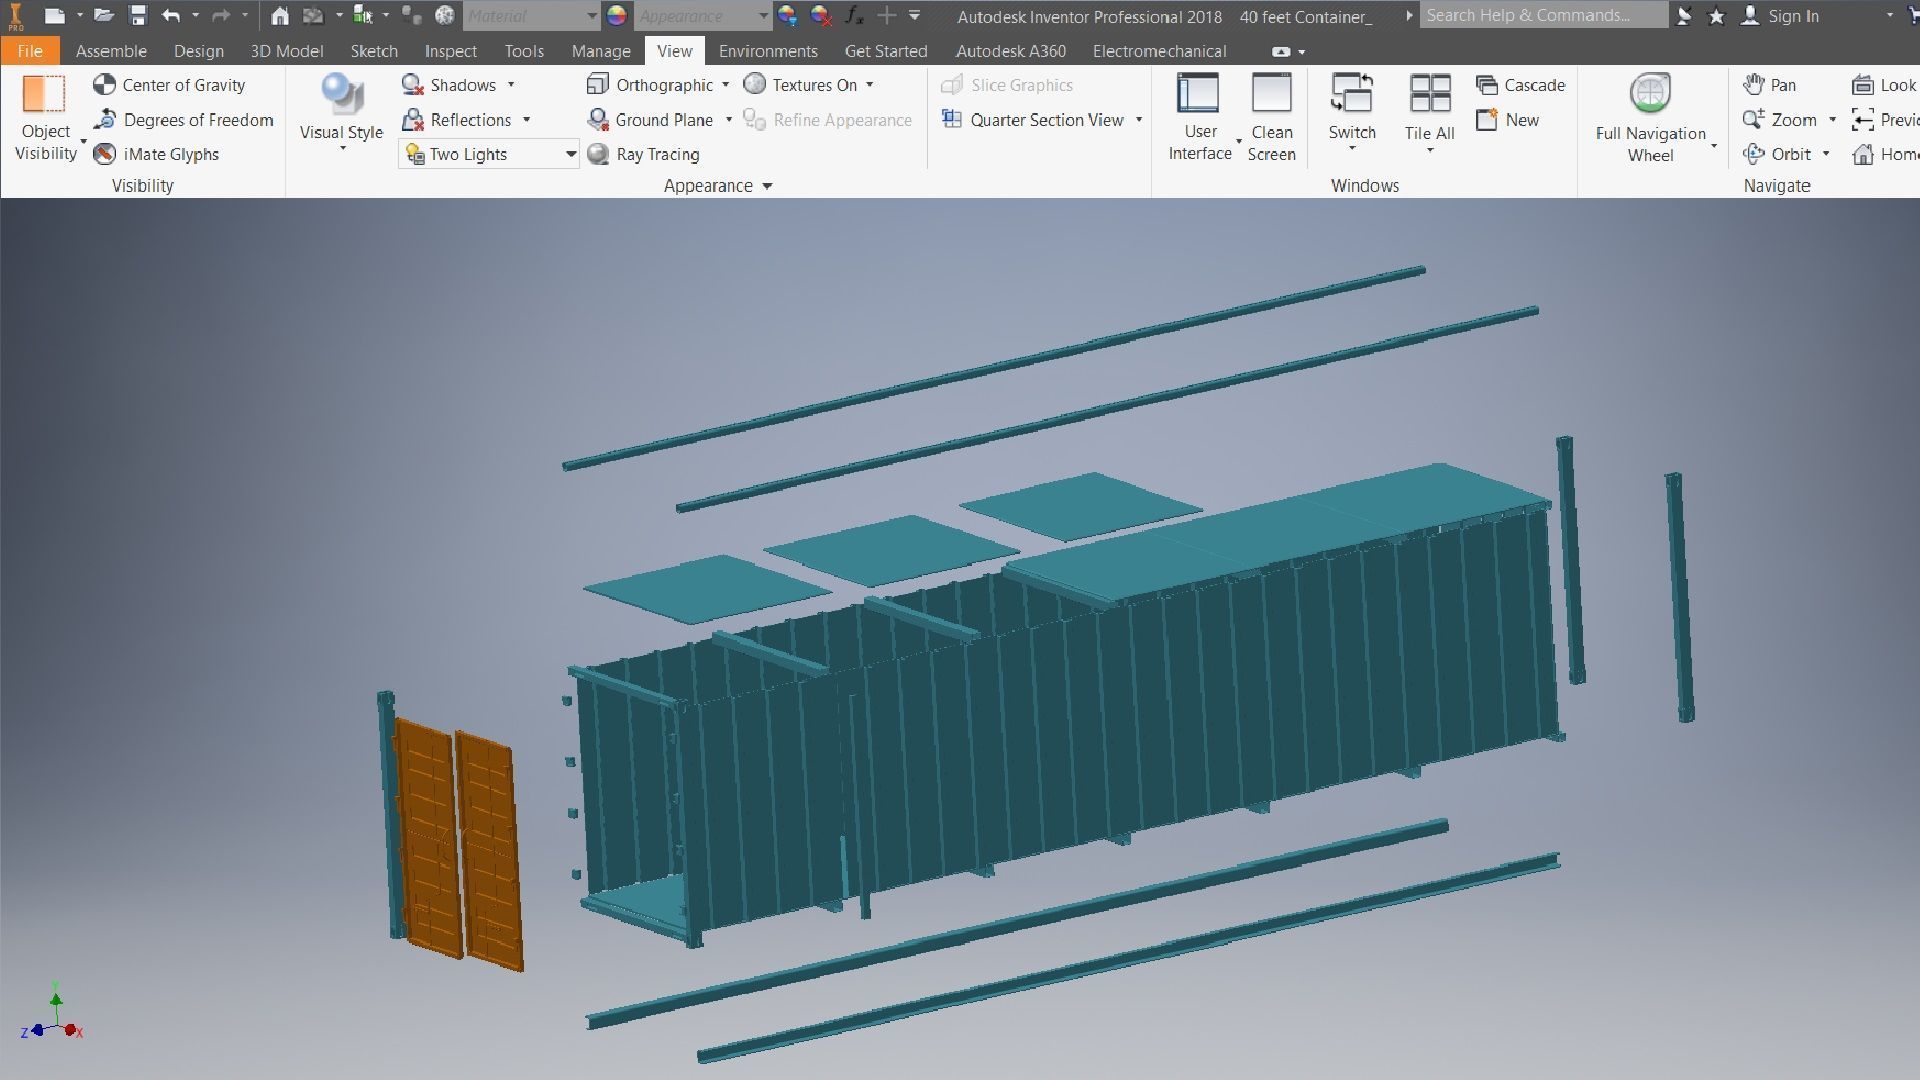Click the orange container doors in the model

click(458, 845)
